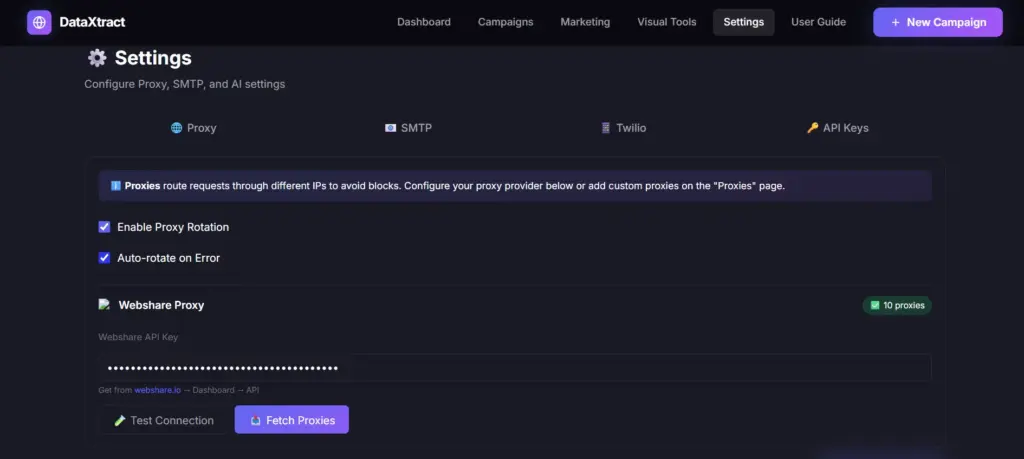The height and width of the screenshot is (459, 1024).
Task: Click the envelope icon on SMTP tab
Action: tap(390, 128)
